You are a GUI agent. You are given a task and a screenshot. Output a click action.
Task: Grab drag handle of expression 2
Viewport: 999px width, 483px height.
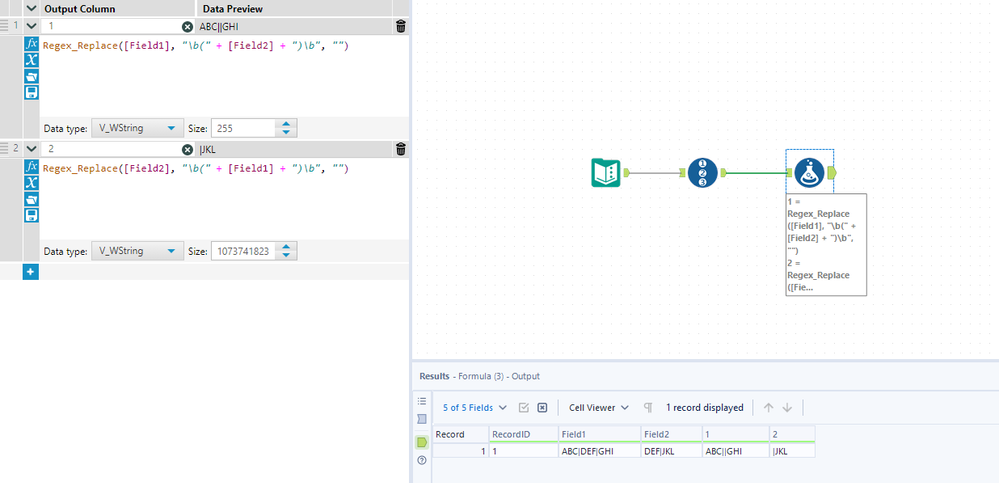pos(4,149)
